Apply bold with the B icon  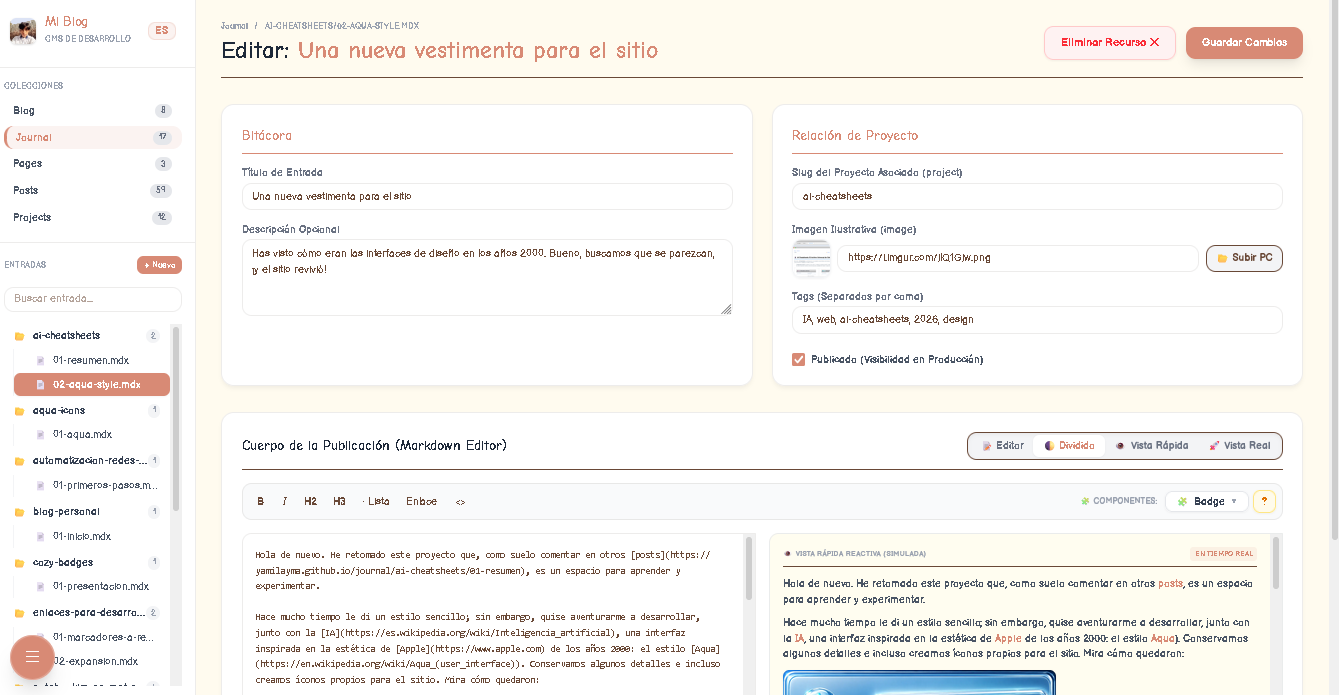[261, 502]
